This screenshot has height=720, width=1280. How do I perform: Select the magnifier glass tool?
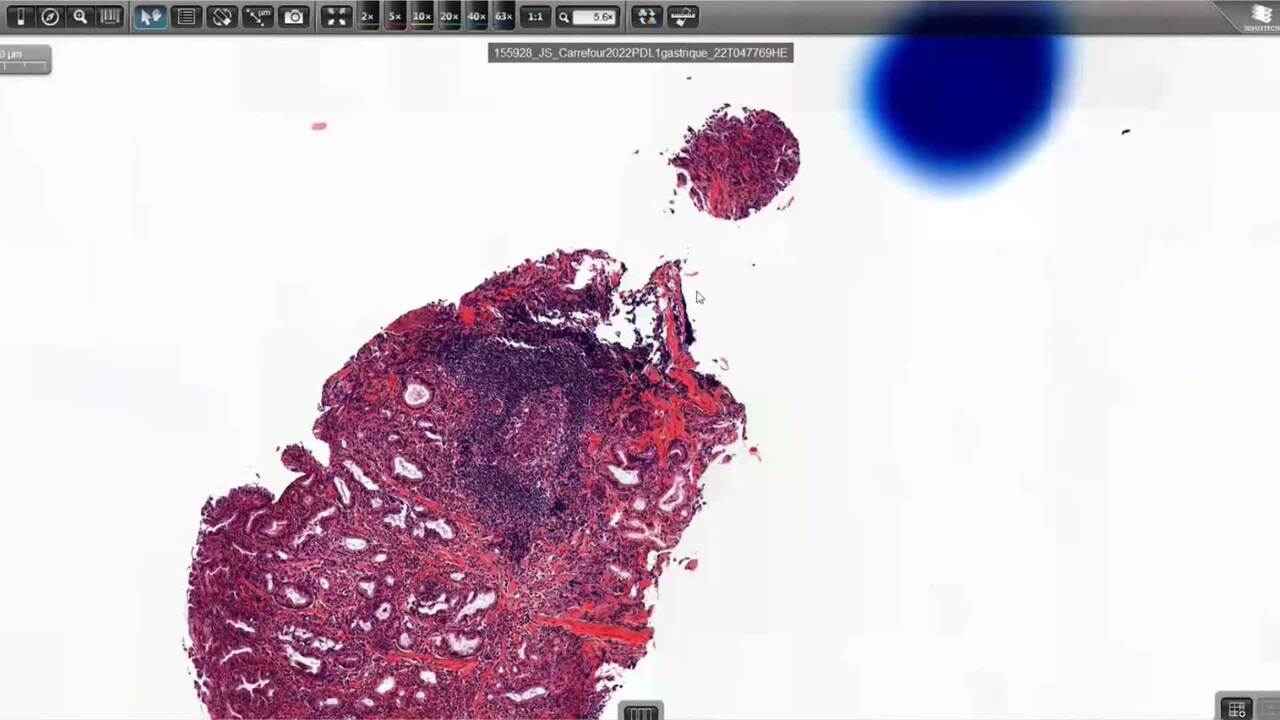tap(80, 17)
